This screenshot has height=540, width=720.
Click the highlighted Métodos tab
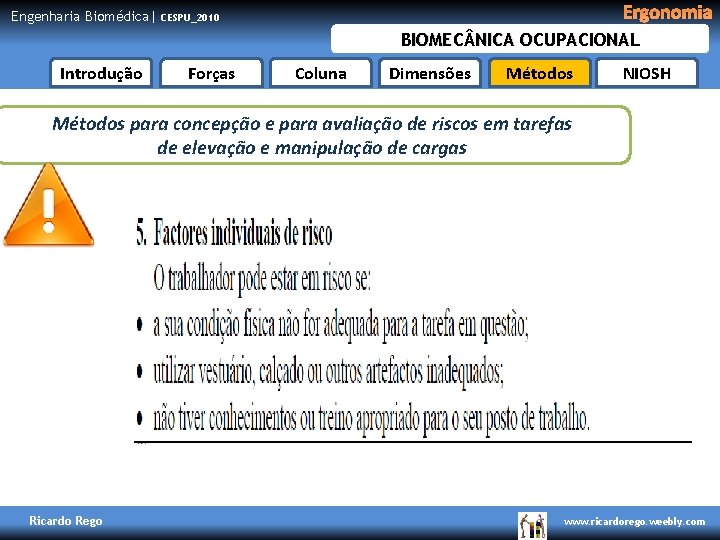coord(539,73)
